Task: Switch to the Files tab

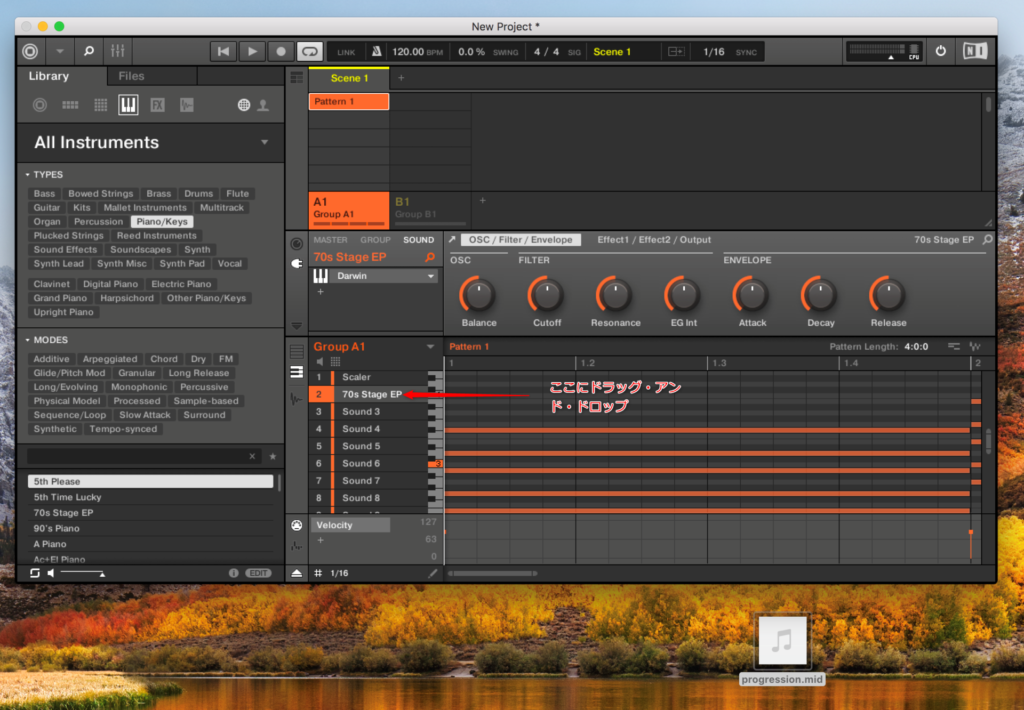Action: tap(131, 76)
